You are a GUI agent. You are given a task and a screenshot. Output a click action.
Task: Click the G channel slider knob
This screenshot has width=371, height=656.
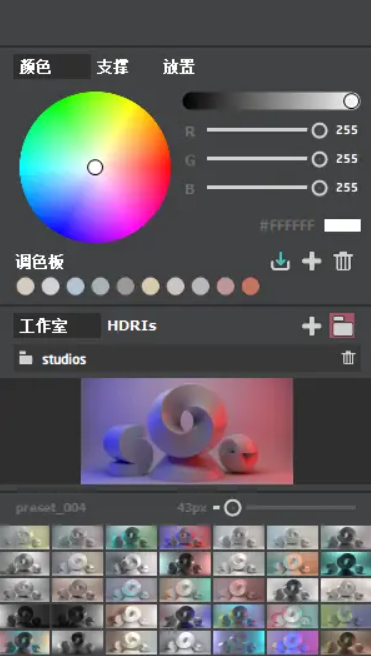pyautogui.click(x=320, y=159)
